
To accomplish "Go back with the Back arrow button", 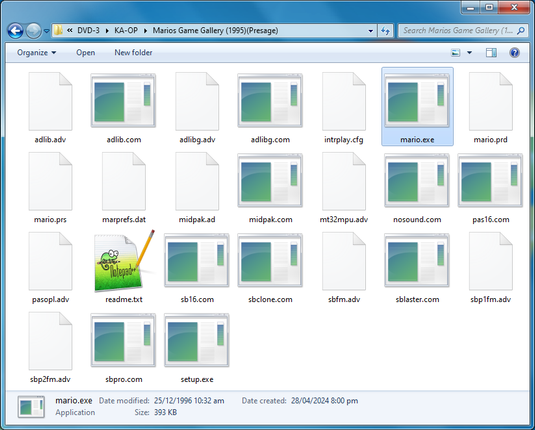I will (x=15, y=31).
